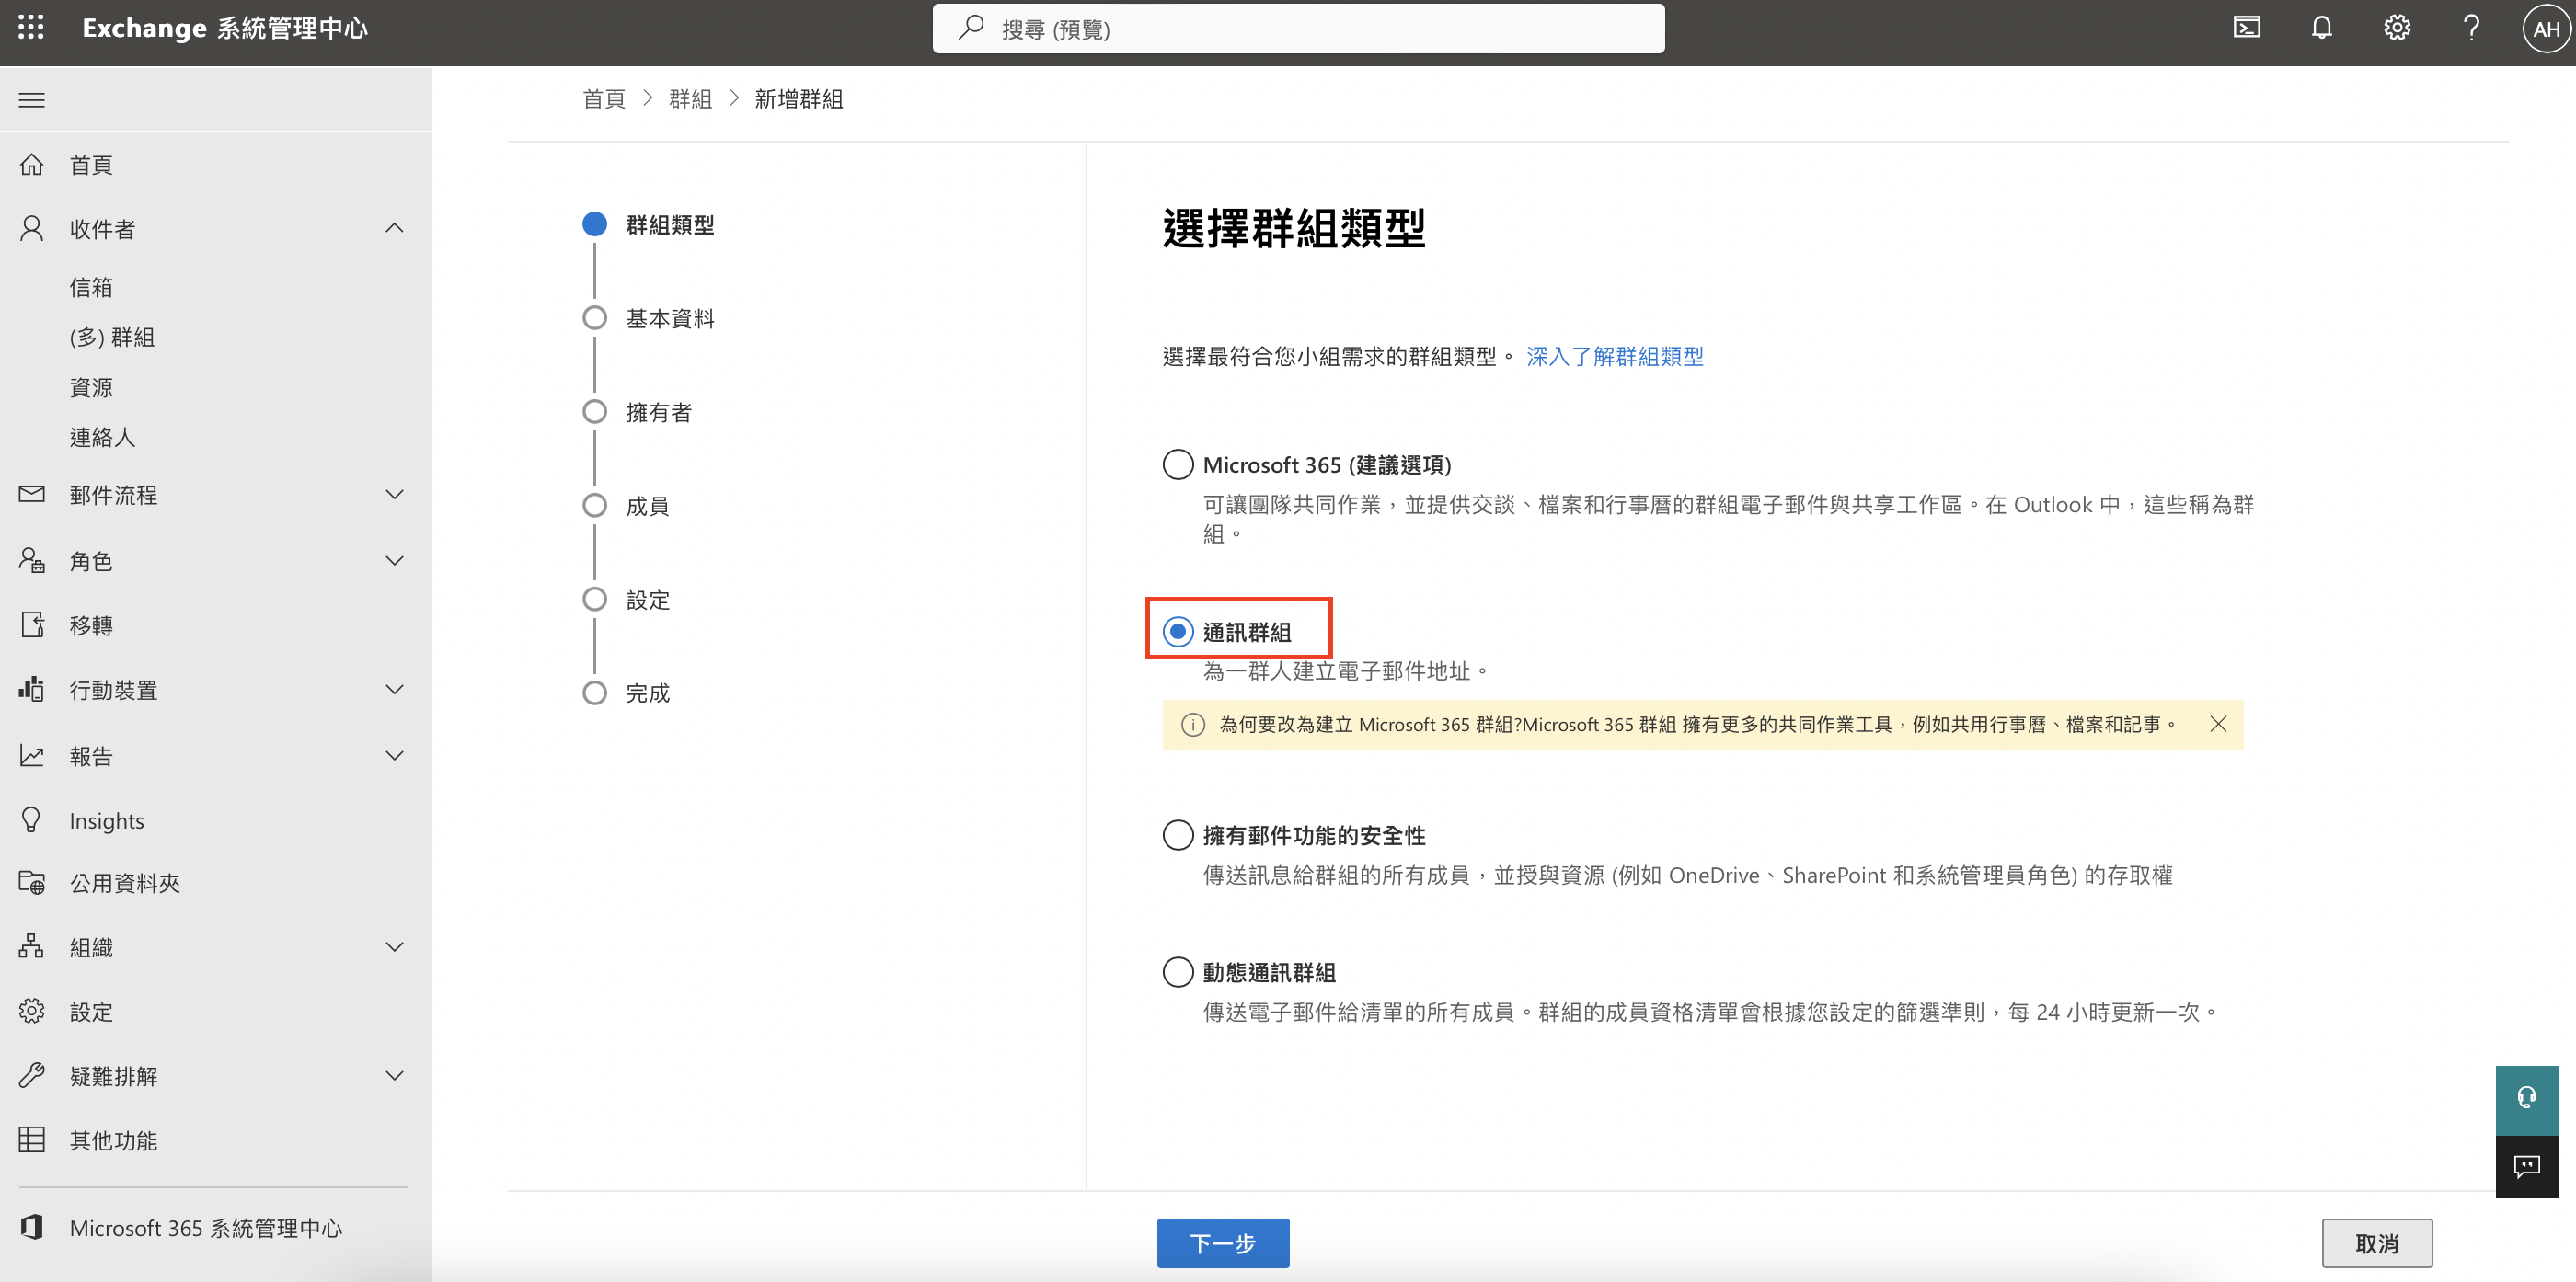Open the app launcher waffle icon

pyautogui.click(x=31, y=28)
